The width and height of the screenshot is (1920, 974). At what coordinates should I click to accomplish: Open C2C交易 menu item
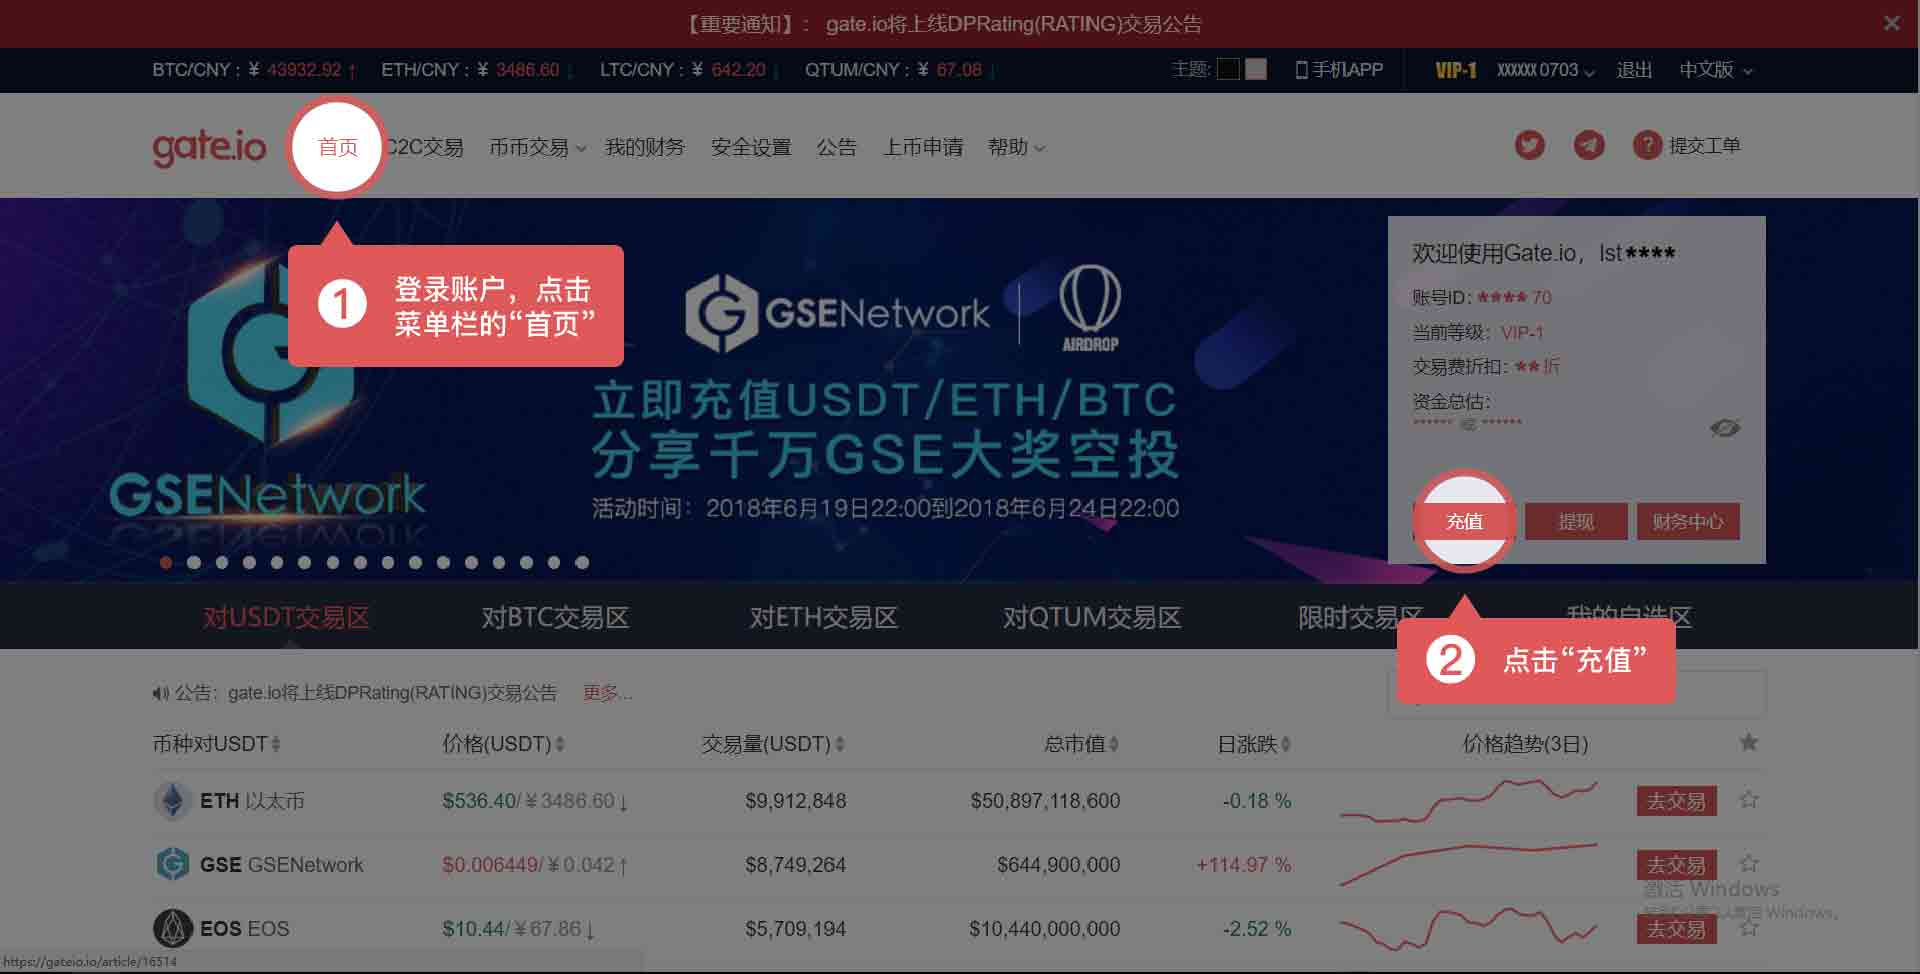click(x=424, y=147)
